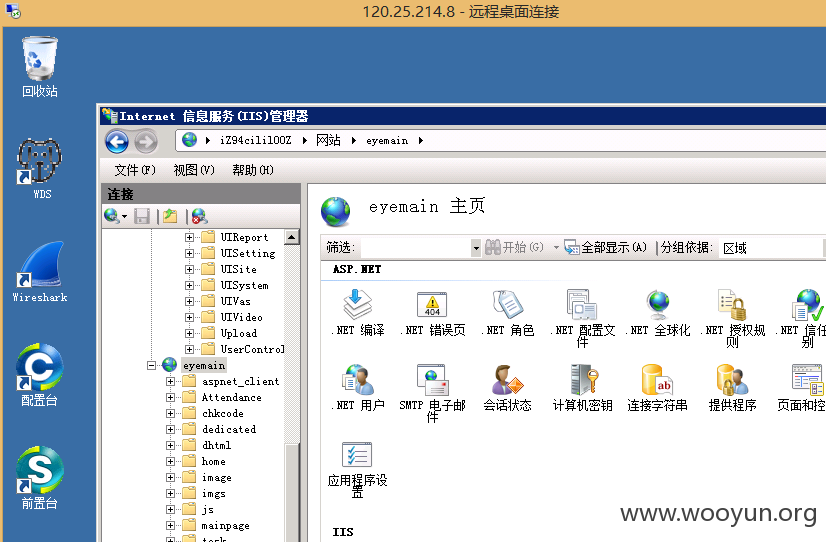Open the .NET 错误页 feature
Screen dimensions: 826x542
(x=432, y=313)
